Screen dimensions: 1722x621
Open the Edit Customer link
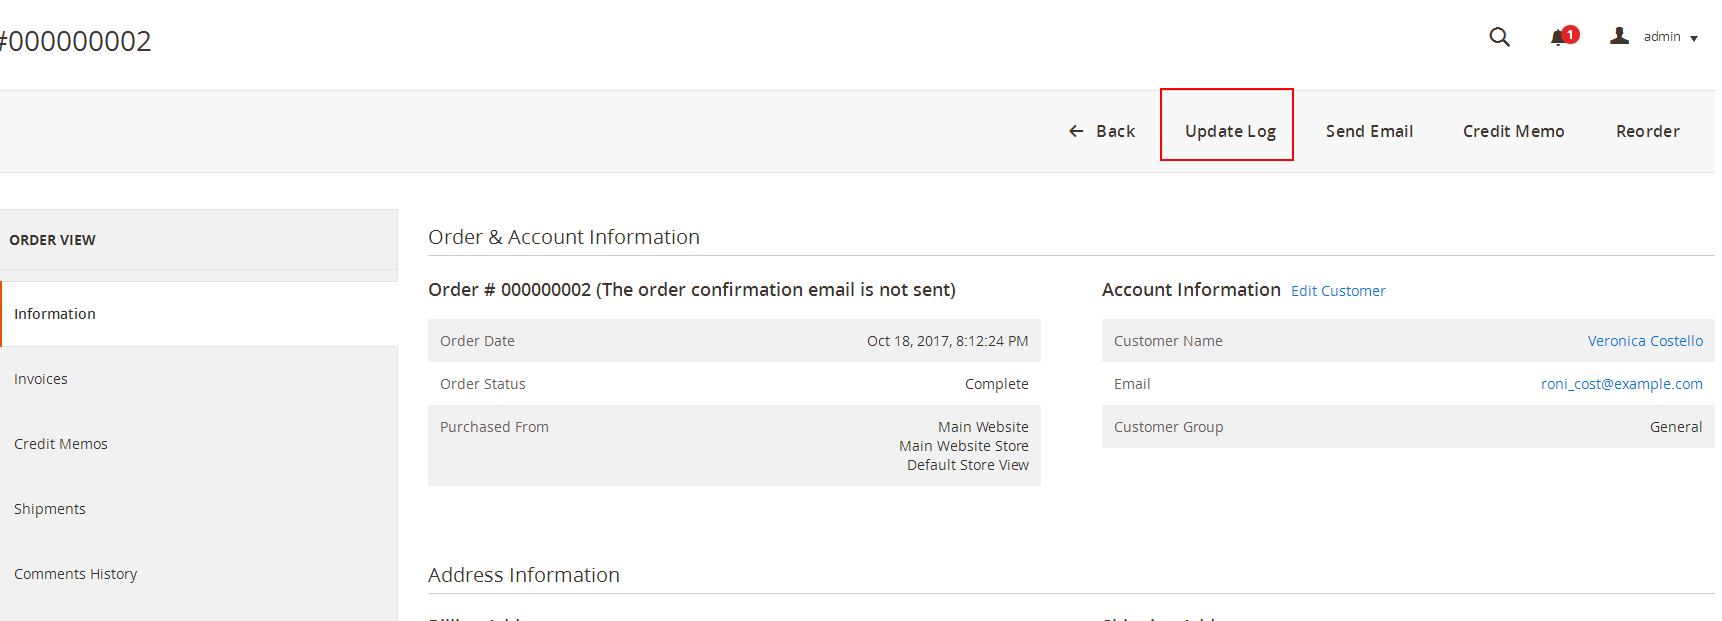point(1338,291)
